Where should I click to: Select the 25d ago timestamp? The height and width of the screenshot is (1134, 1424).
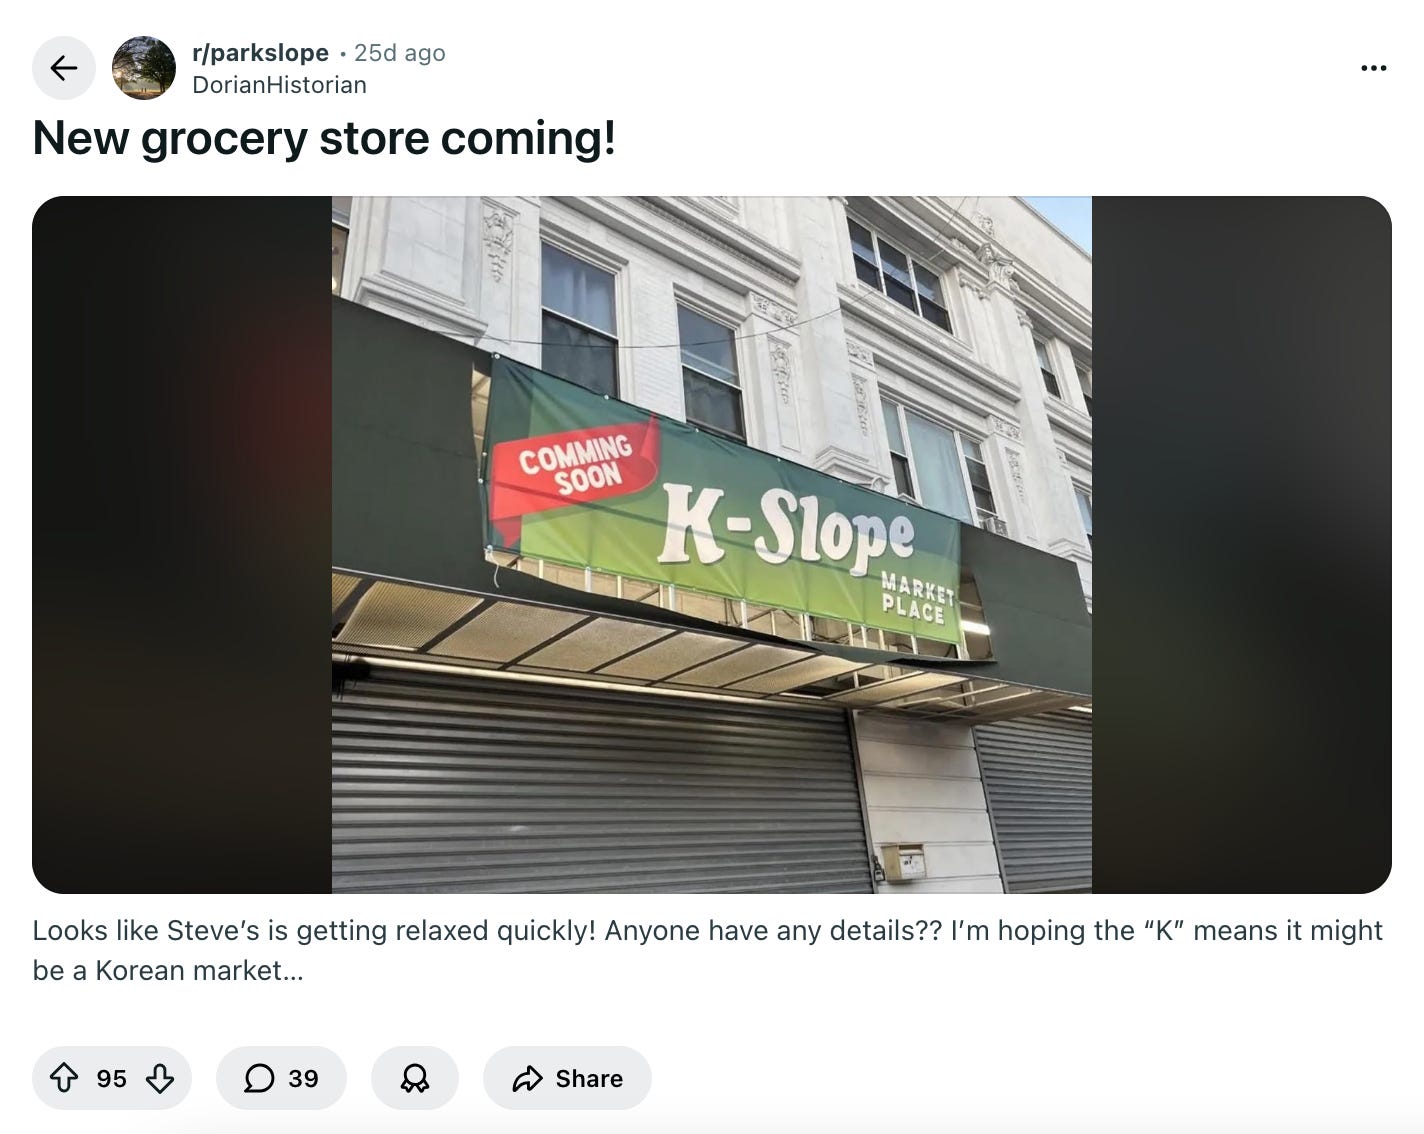tap(400, 53)
